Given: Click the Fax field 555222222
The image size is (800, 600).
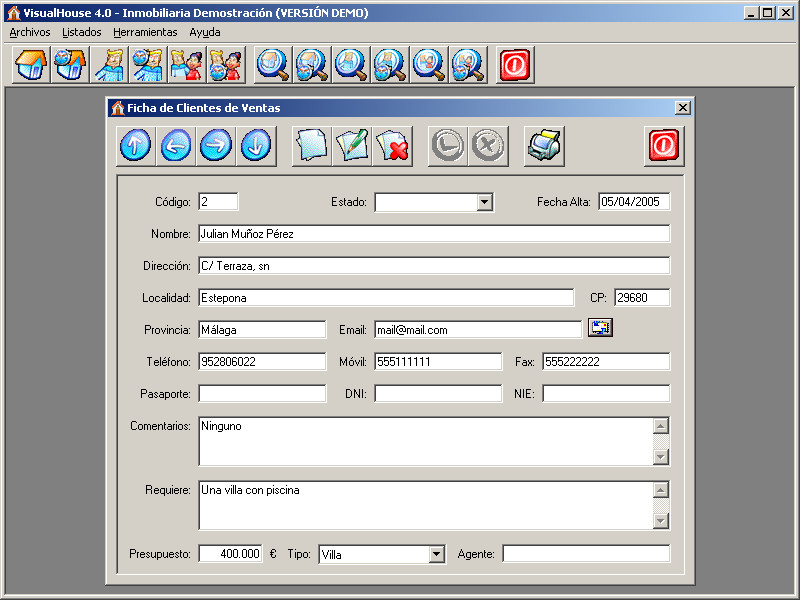Looking at the screenshot, I should click(606, 362).
